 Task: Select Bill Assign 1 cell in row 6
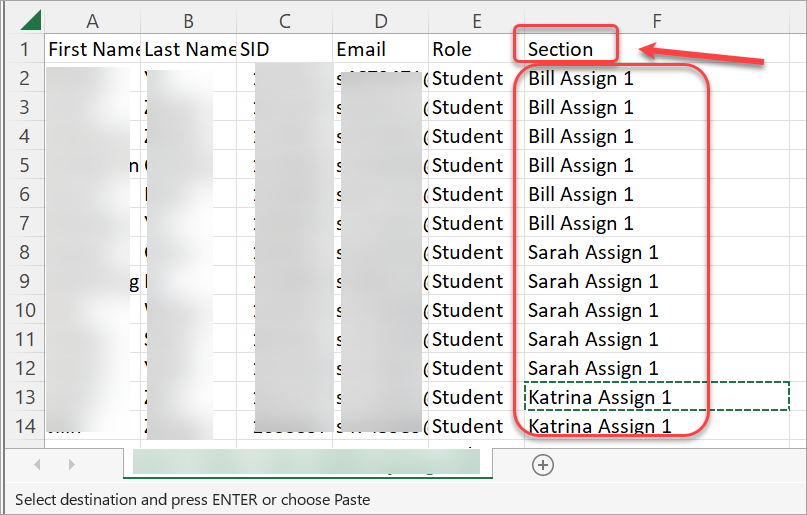(657, 193)
